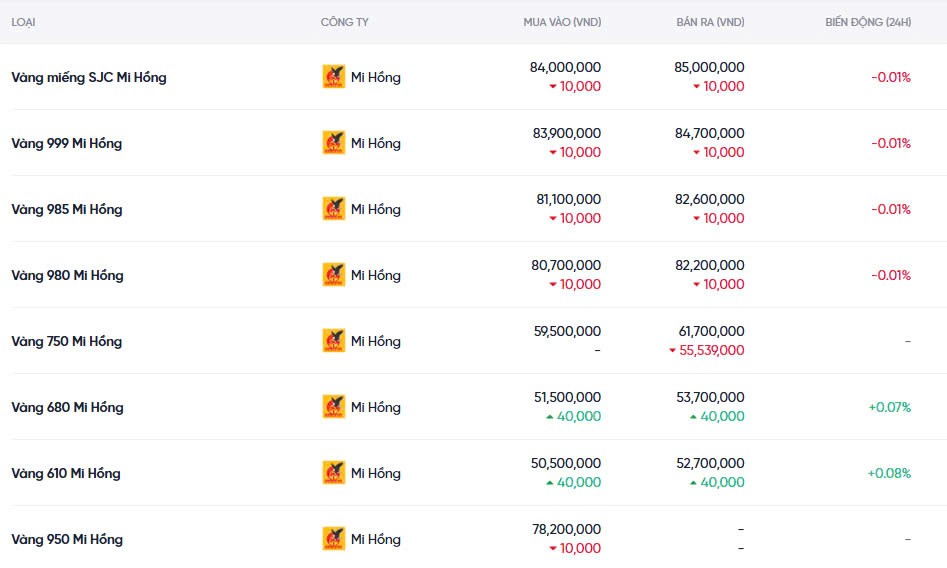
Task: Select the Vàng 610 Mi Hồng product name
Action: pos(66,473)
